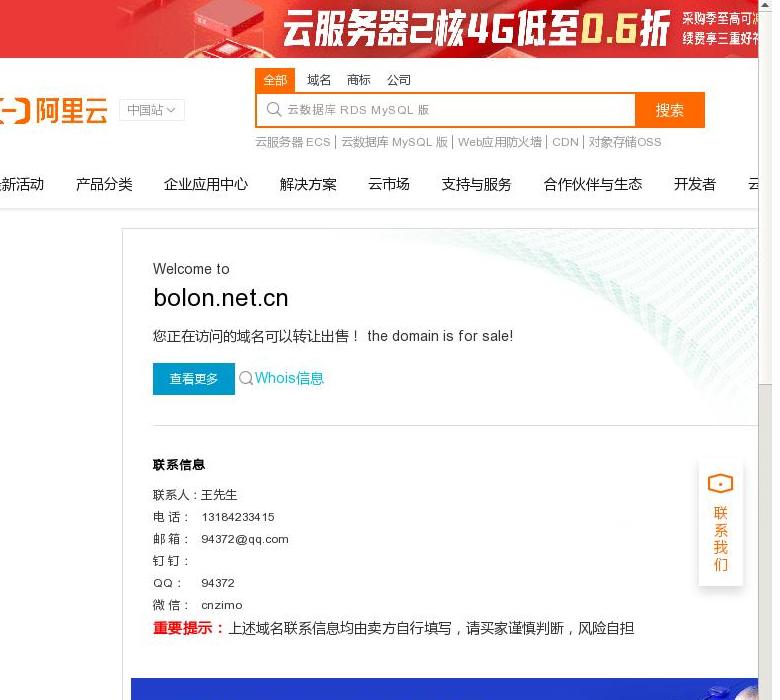Open the 开发者 menu
This screenshot has width=780, height=700.
point(695,185)
